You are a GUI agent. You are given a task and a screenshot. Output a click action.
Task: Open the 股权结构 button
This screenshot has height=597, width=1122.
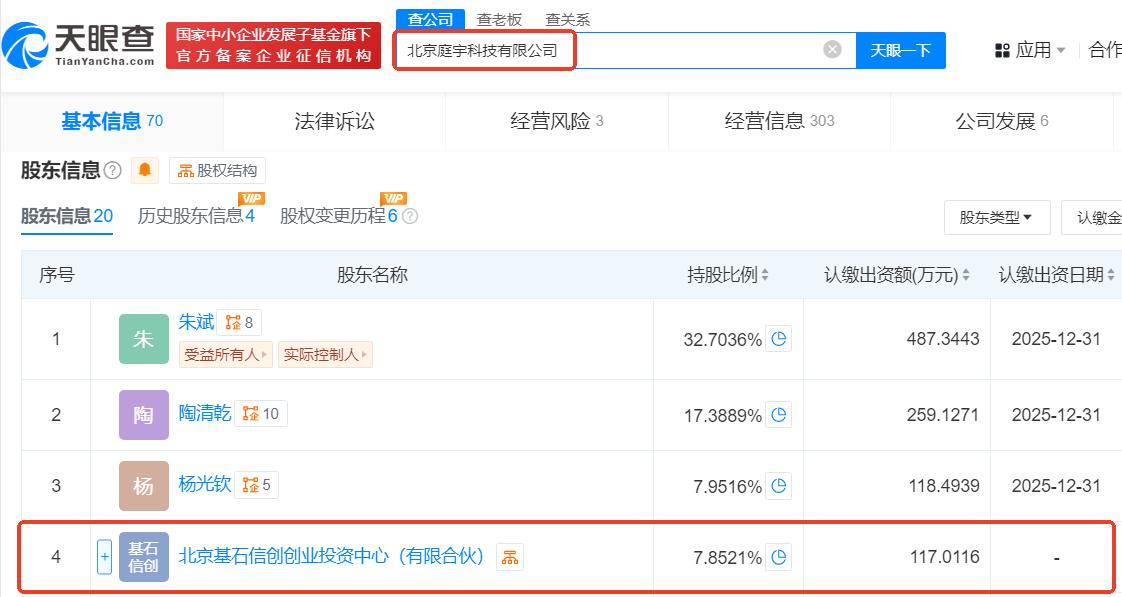(218, 170)
